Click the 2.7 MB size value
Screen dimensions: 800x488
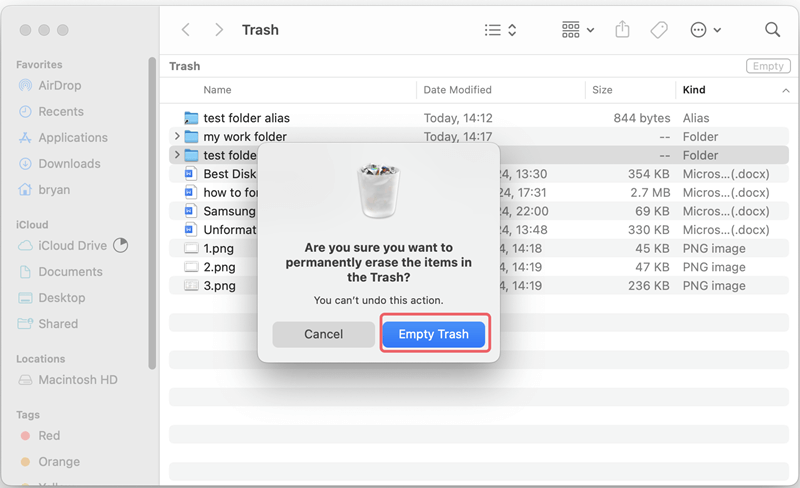650,192
